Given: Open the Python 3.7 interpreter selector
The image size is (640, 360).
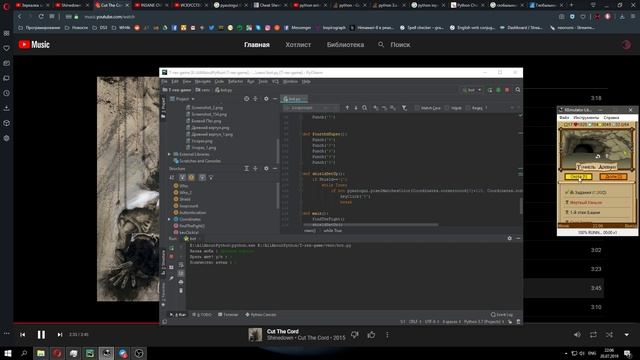Looking at the screenshot, I should pos(484,322).
